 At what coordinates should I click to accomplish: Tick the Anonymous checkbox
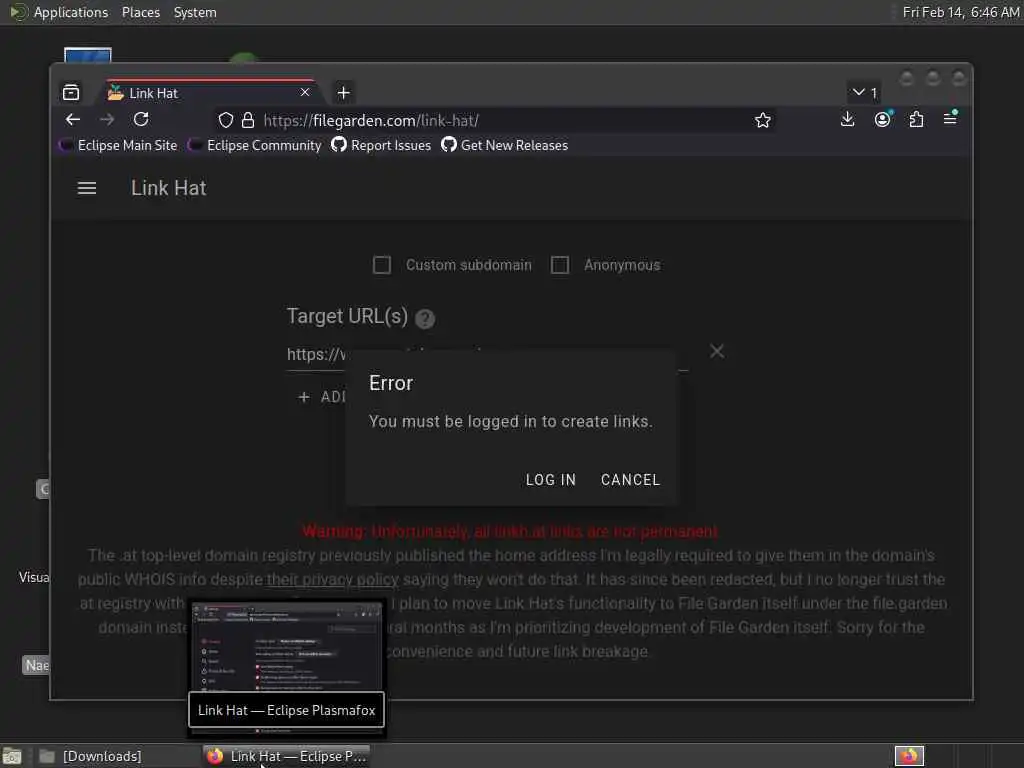(560, 265)
